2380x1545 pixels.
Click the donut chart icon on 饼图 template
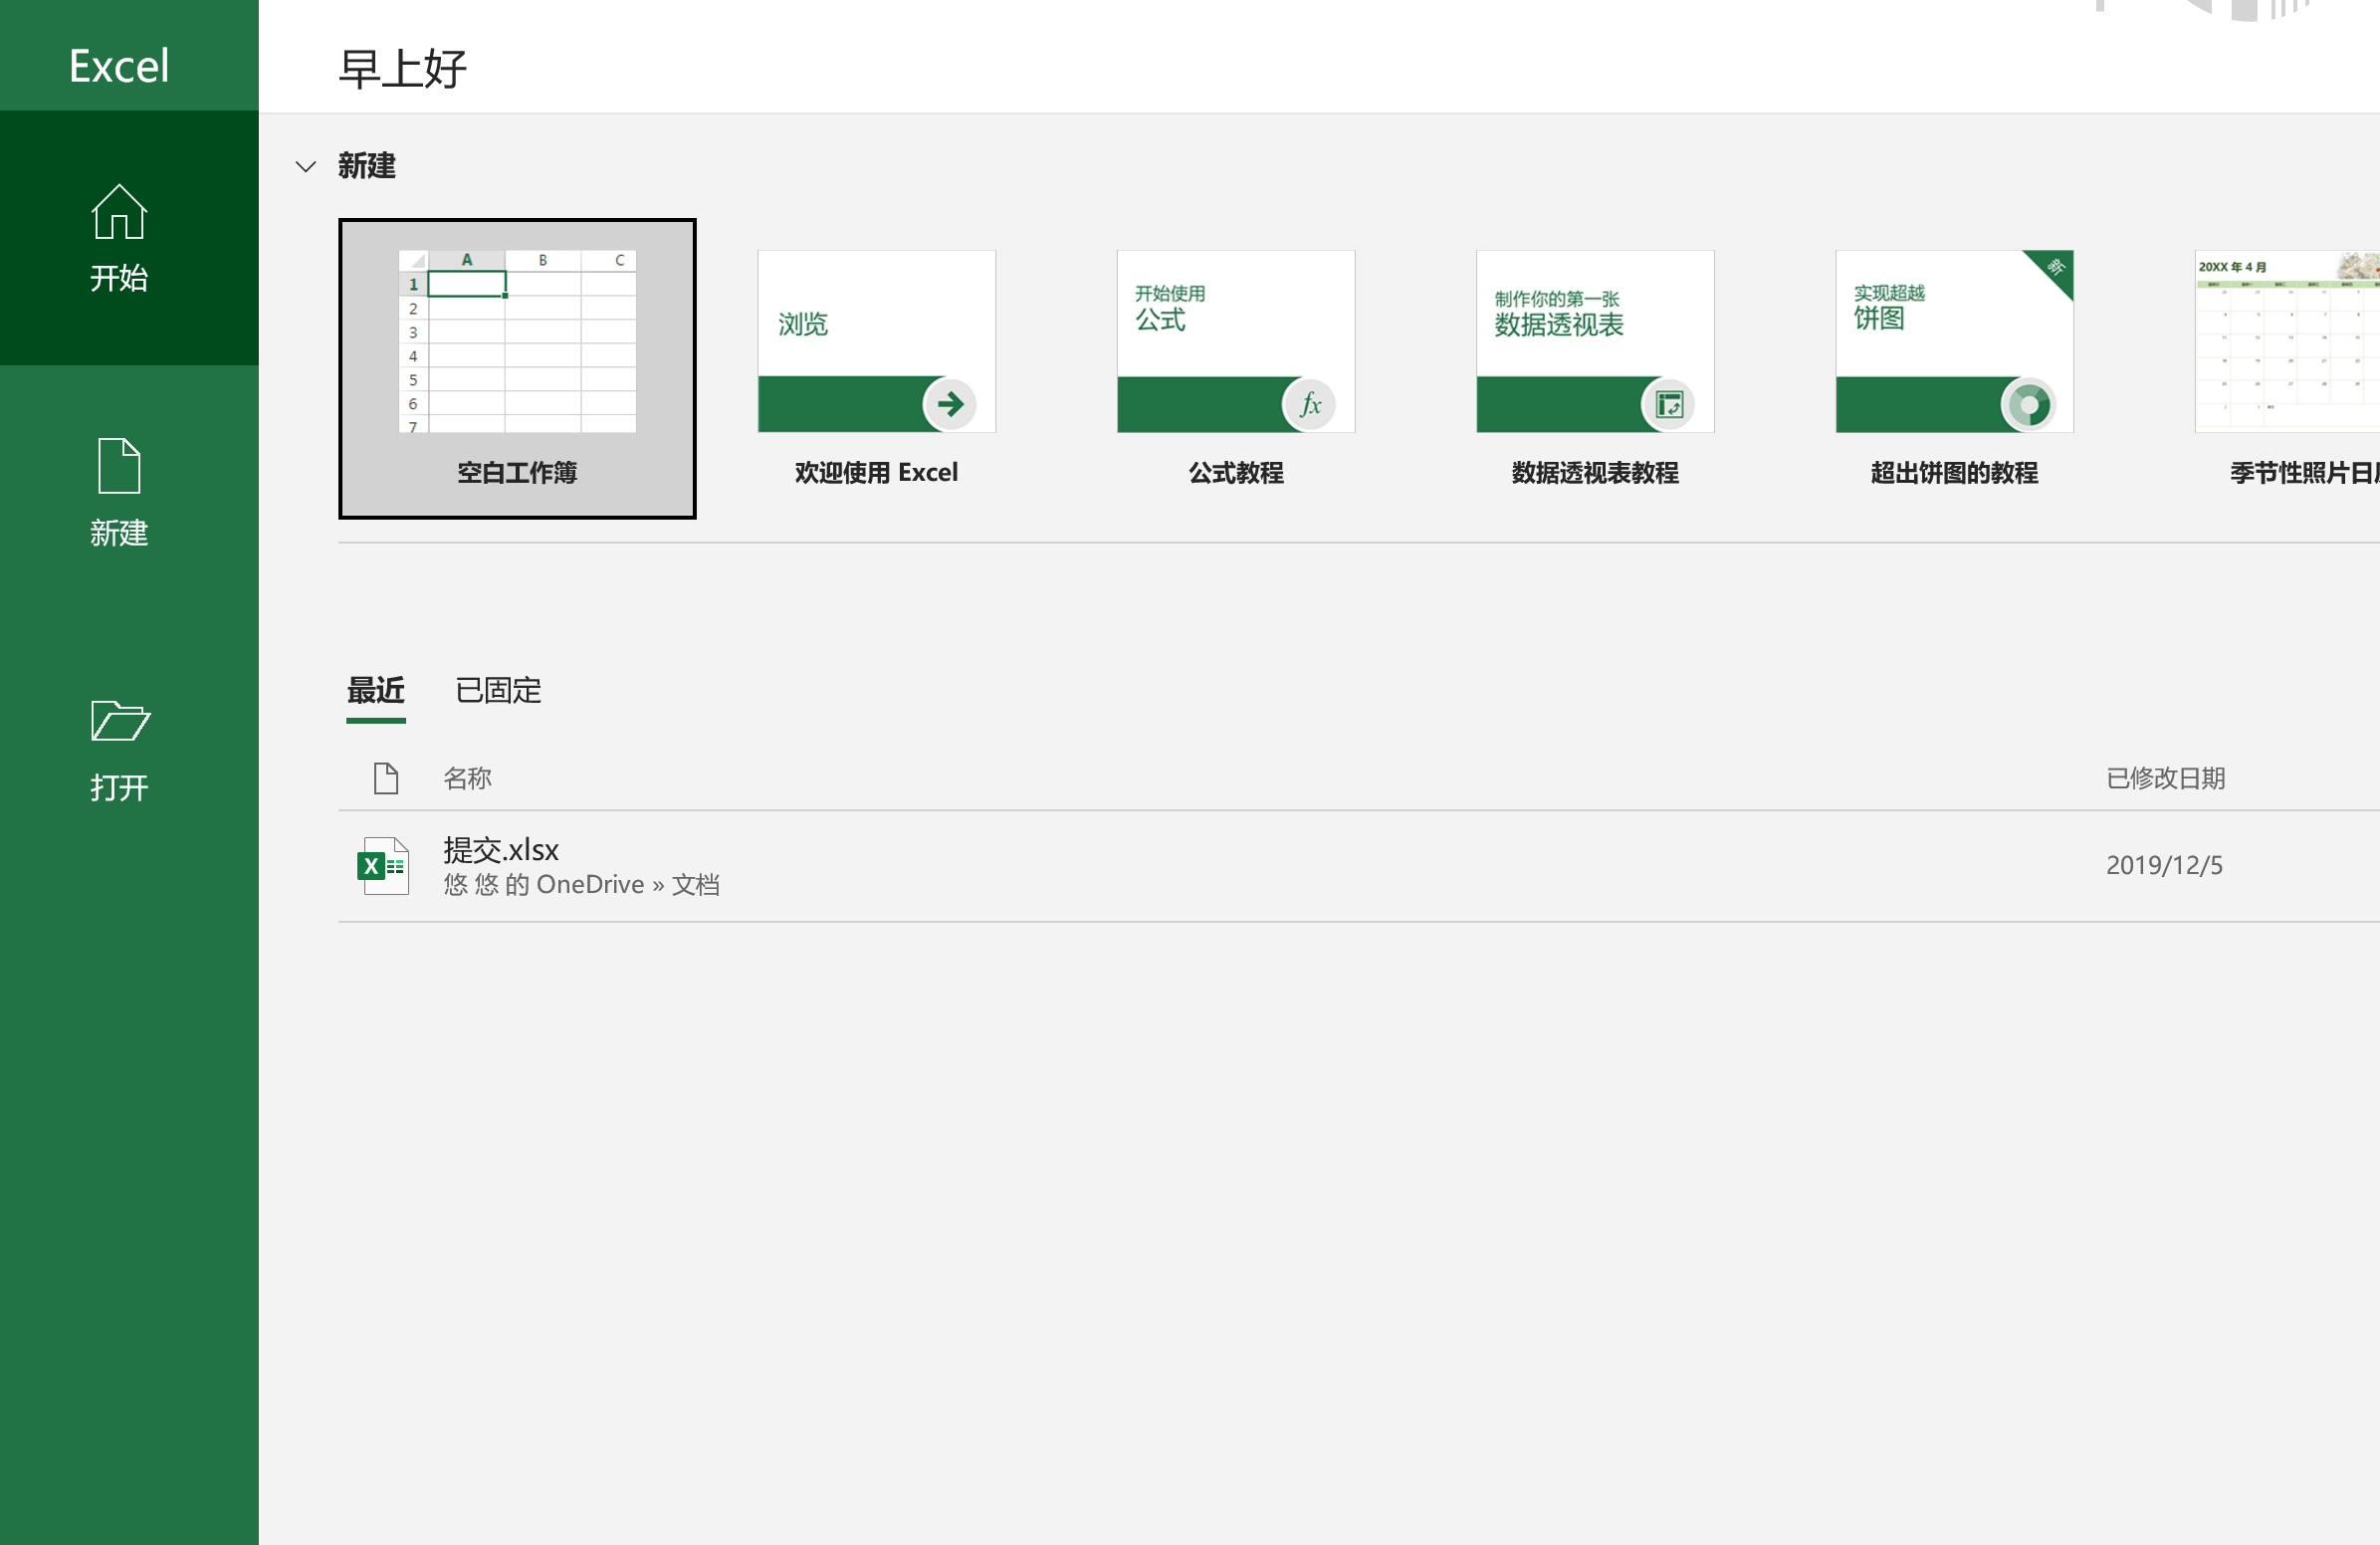(2028, 404)
